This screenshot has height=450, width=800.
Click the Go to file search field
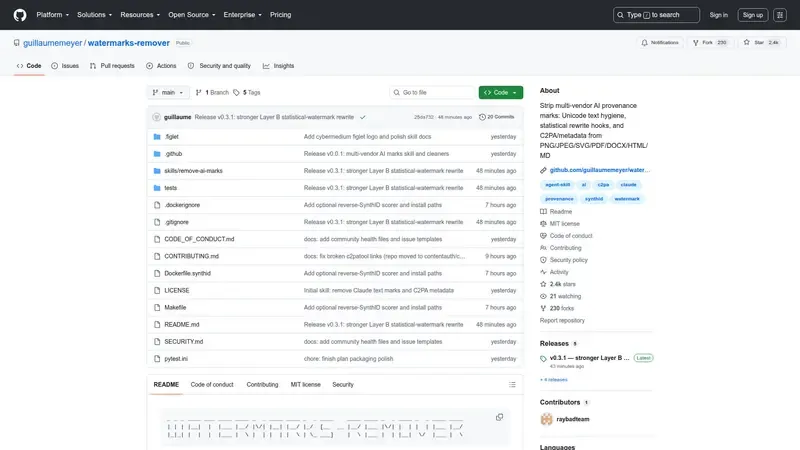432,92
